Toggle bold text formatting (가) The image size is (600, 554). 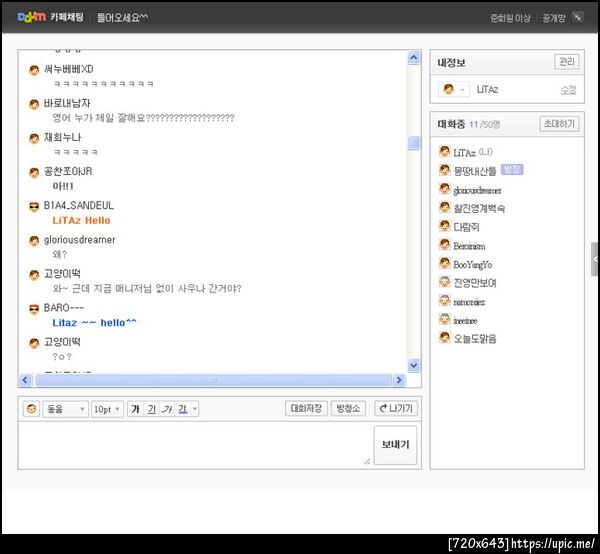point(135,409)
